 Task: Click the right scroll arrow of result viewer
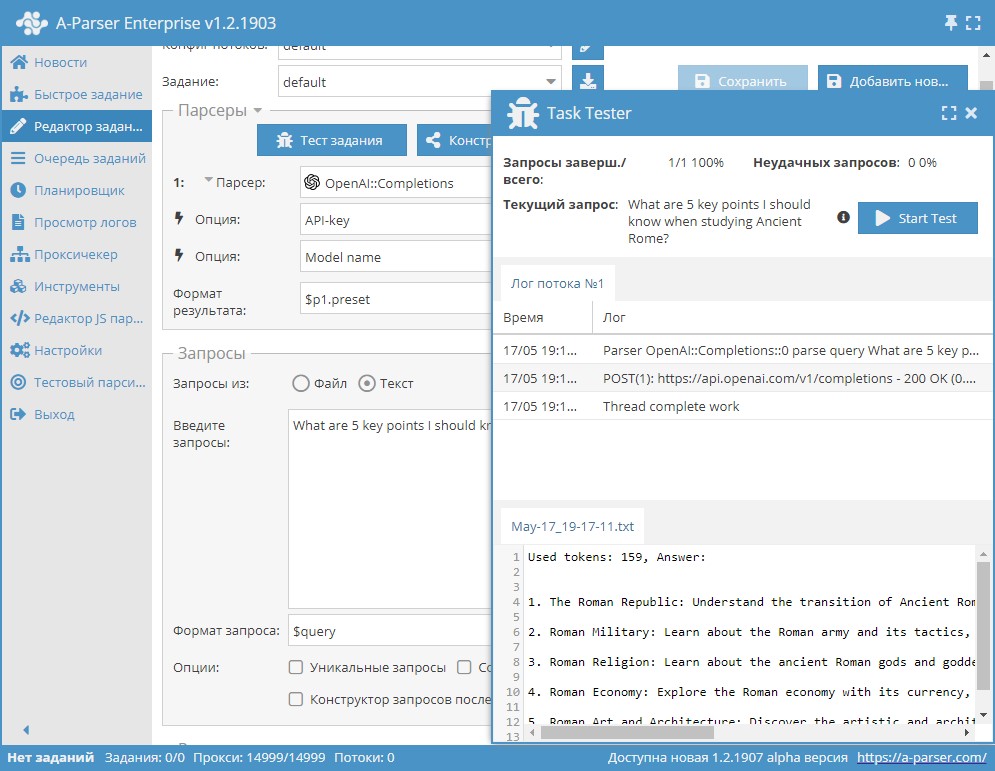966,733
